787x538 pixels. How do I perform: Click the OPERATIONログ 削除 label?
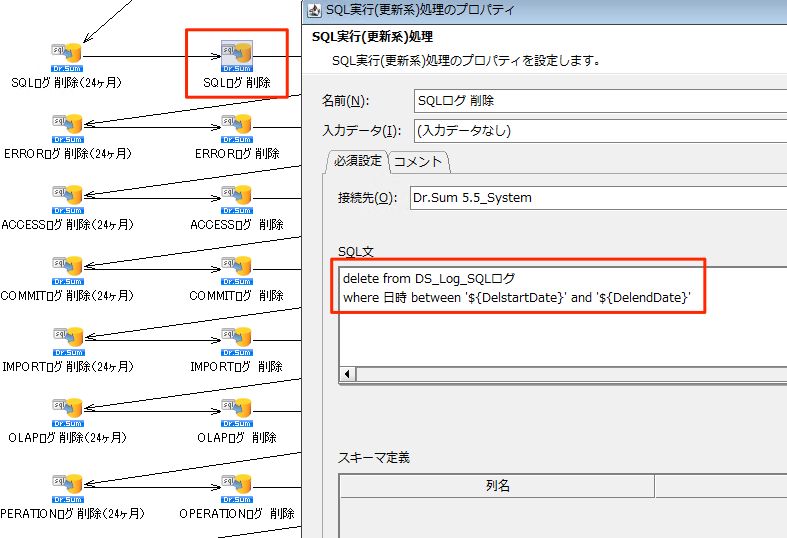click(x=236, y=513)
